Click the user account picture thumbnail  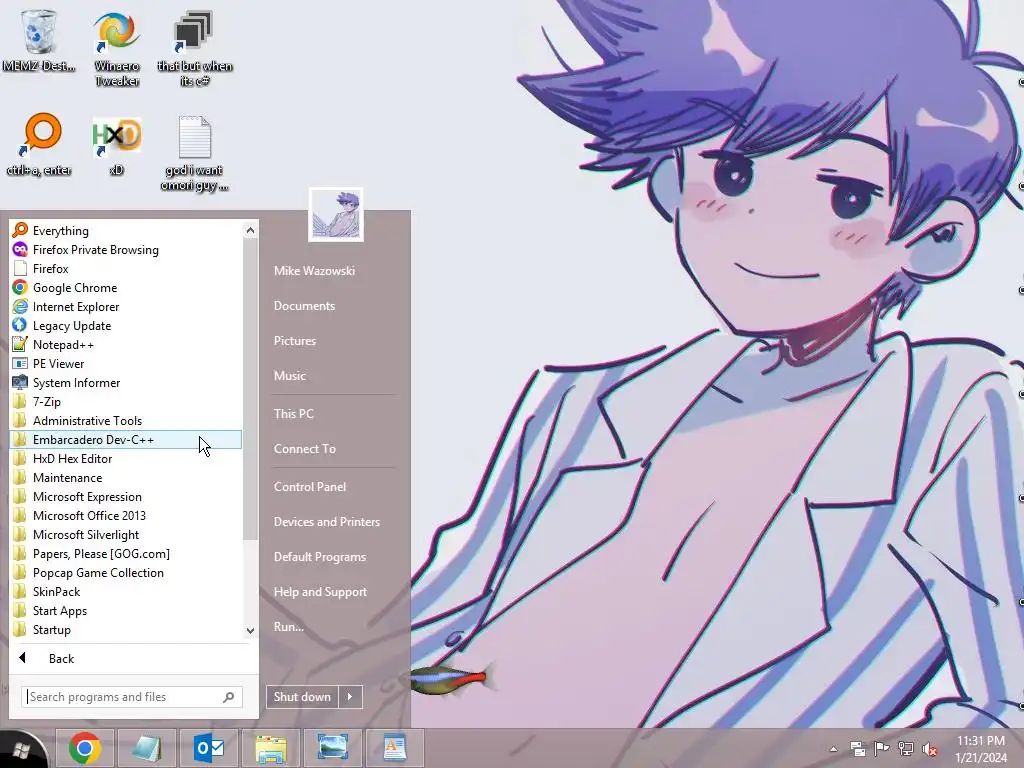point(336,214)
